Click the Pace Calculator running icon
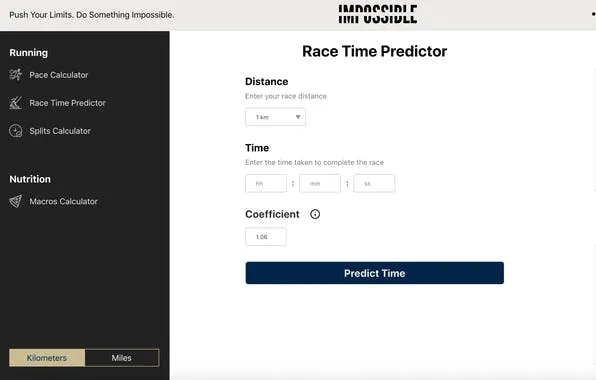Screen dimensions: 596x380 pos(16,75)
